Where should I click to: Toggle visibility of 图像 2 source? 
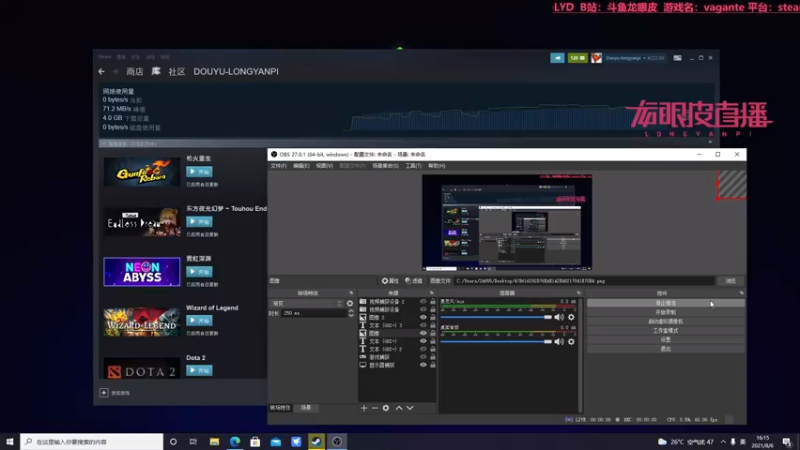point(423,317)
